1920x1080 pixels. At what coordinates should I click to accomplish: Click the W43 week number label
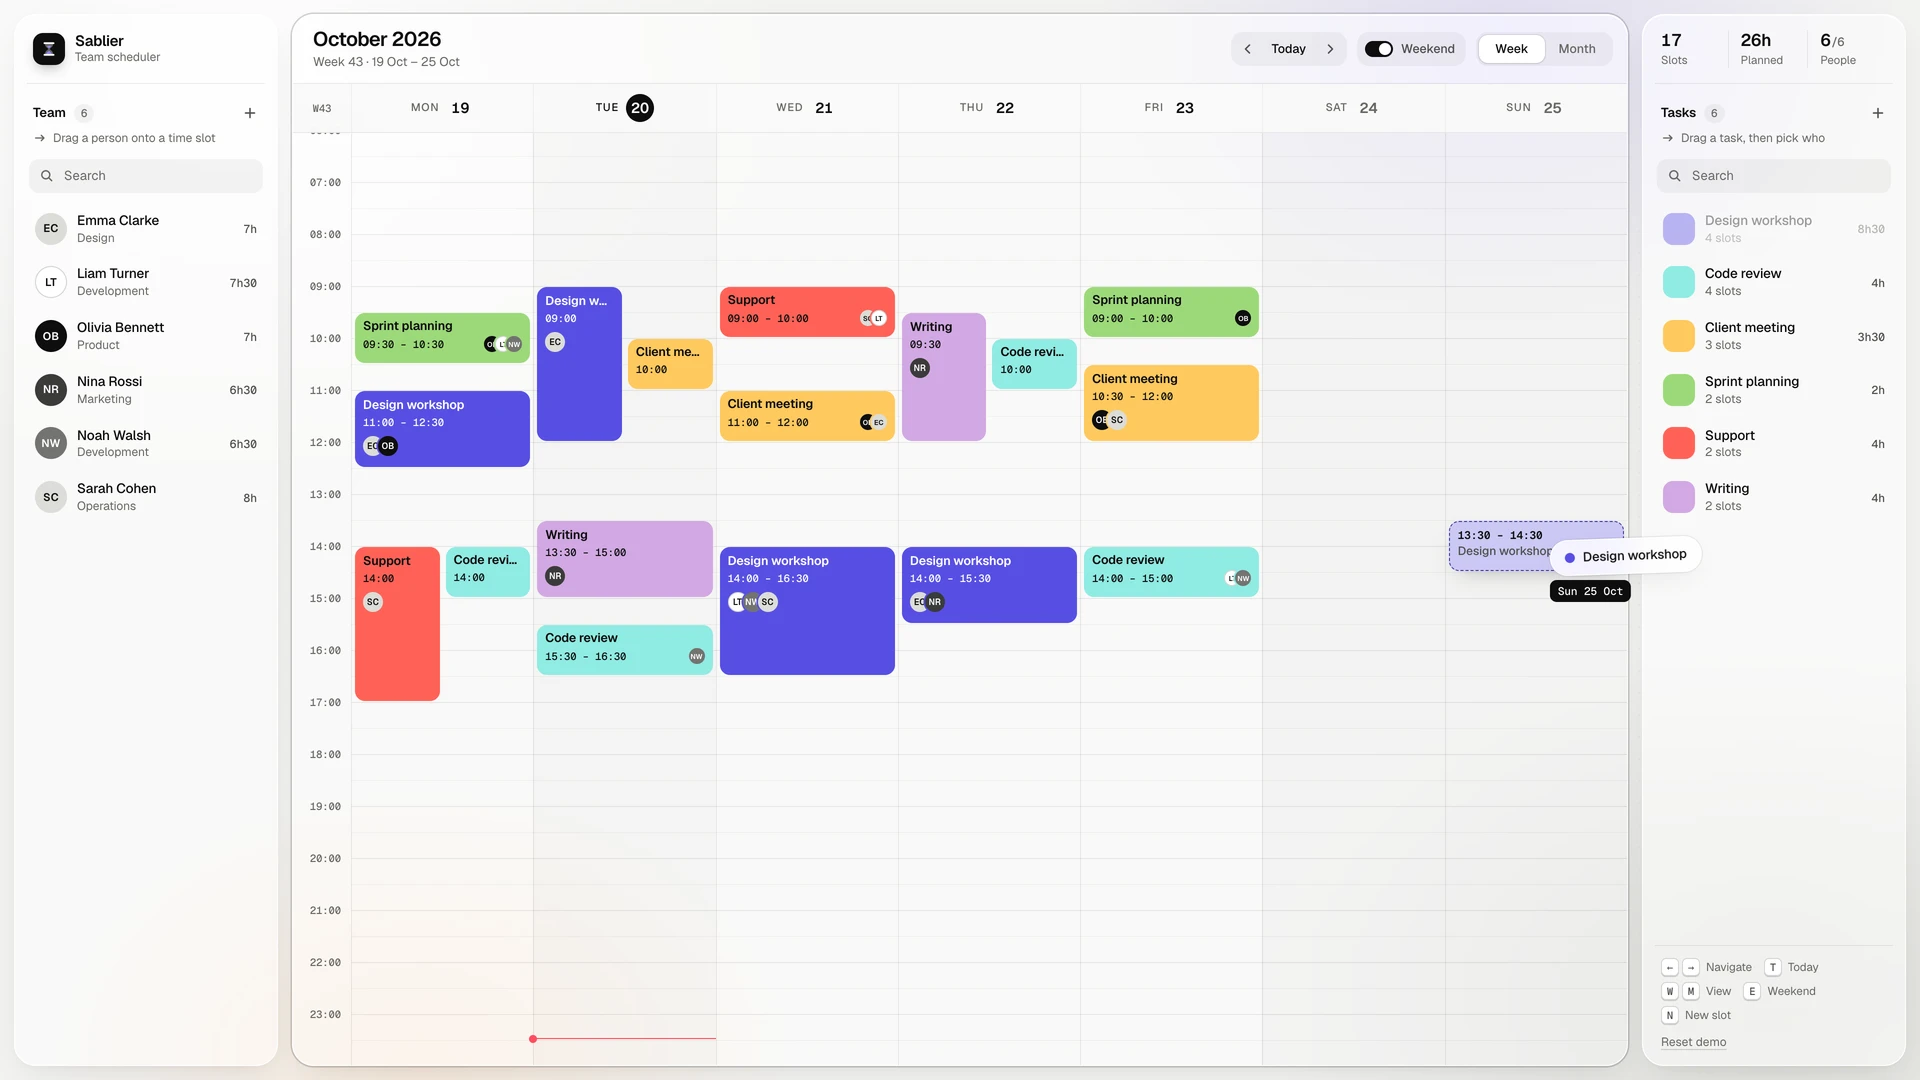pos(322,108)
